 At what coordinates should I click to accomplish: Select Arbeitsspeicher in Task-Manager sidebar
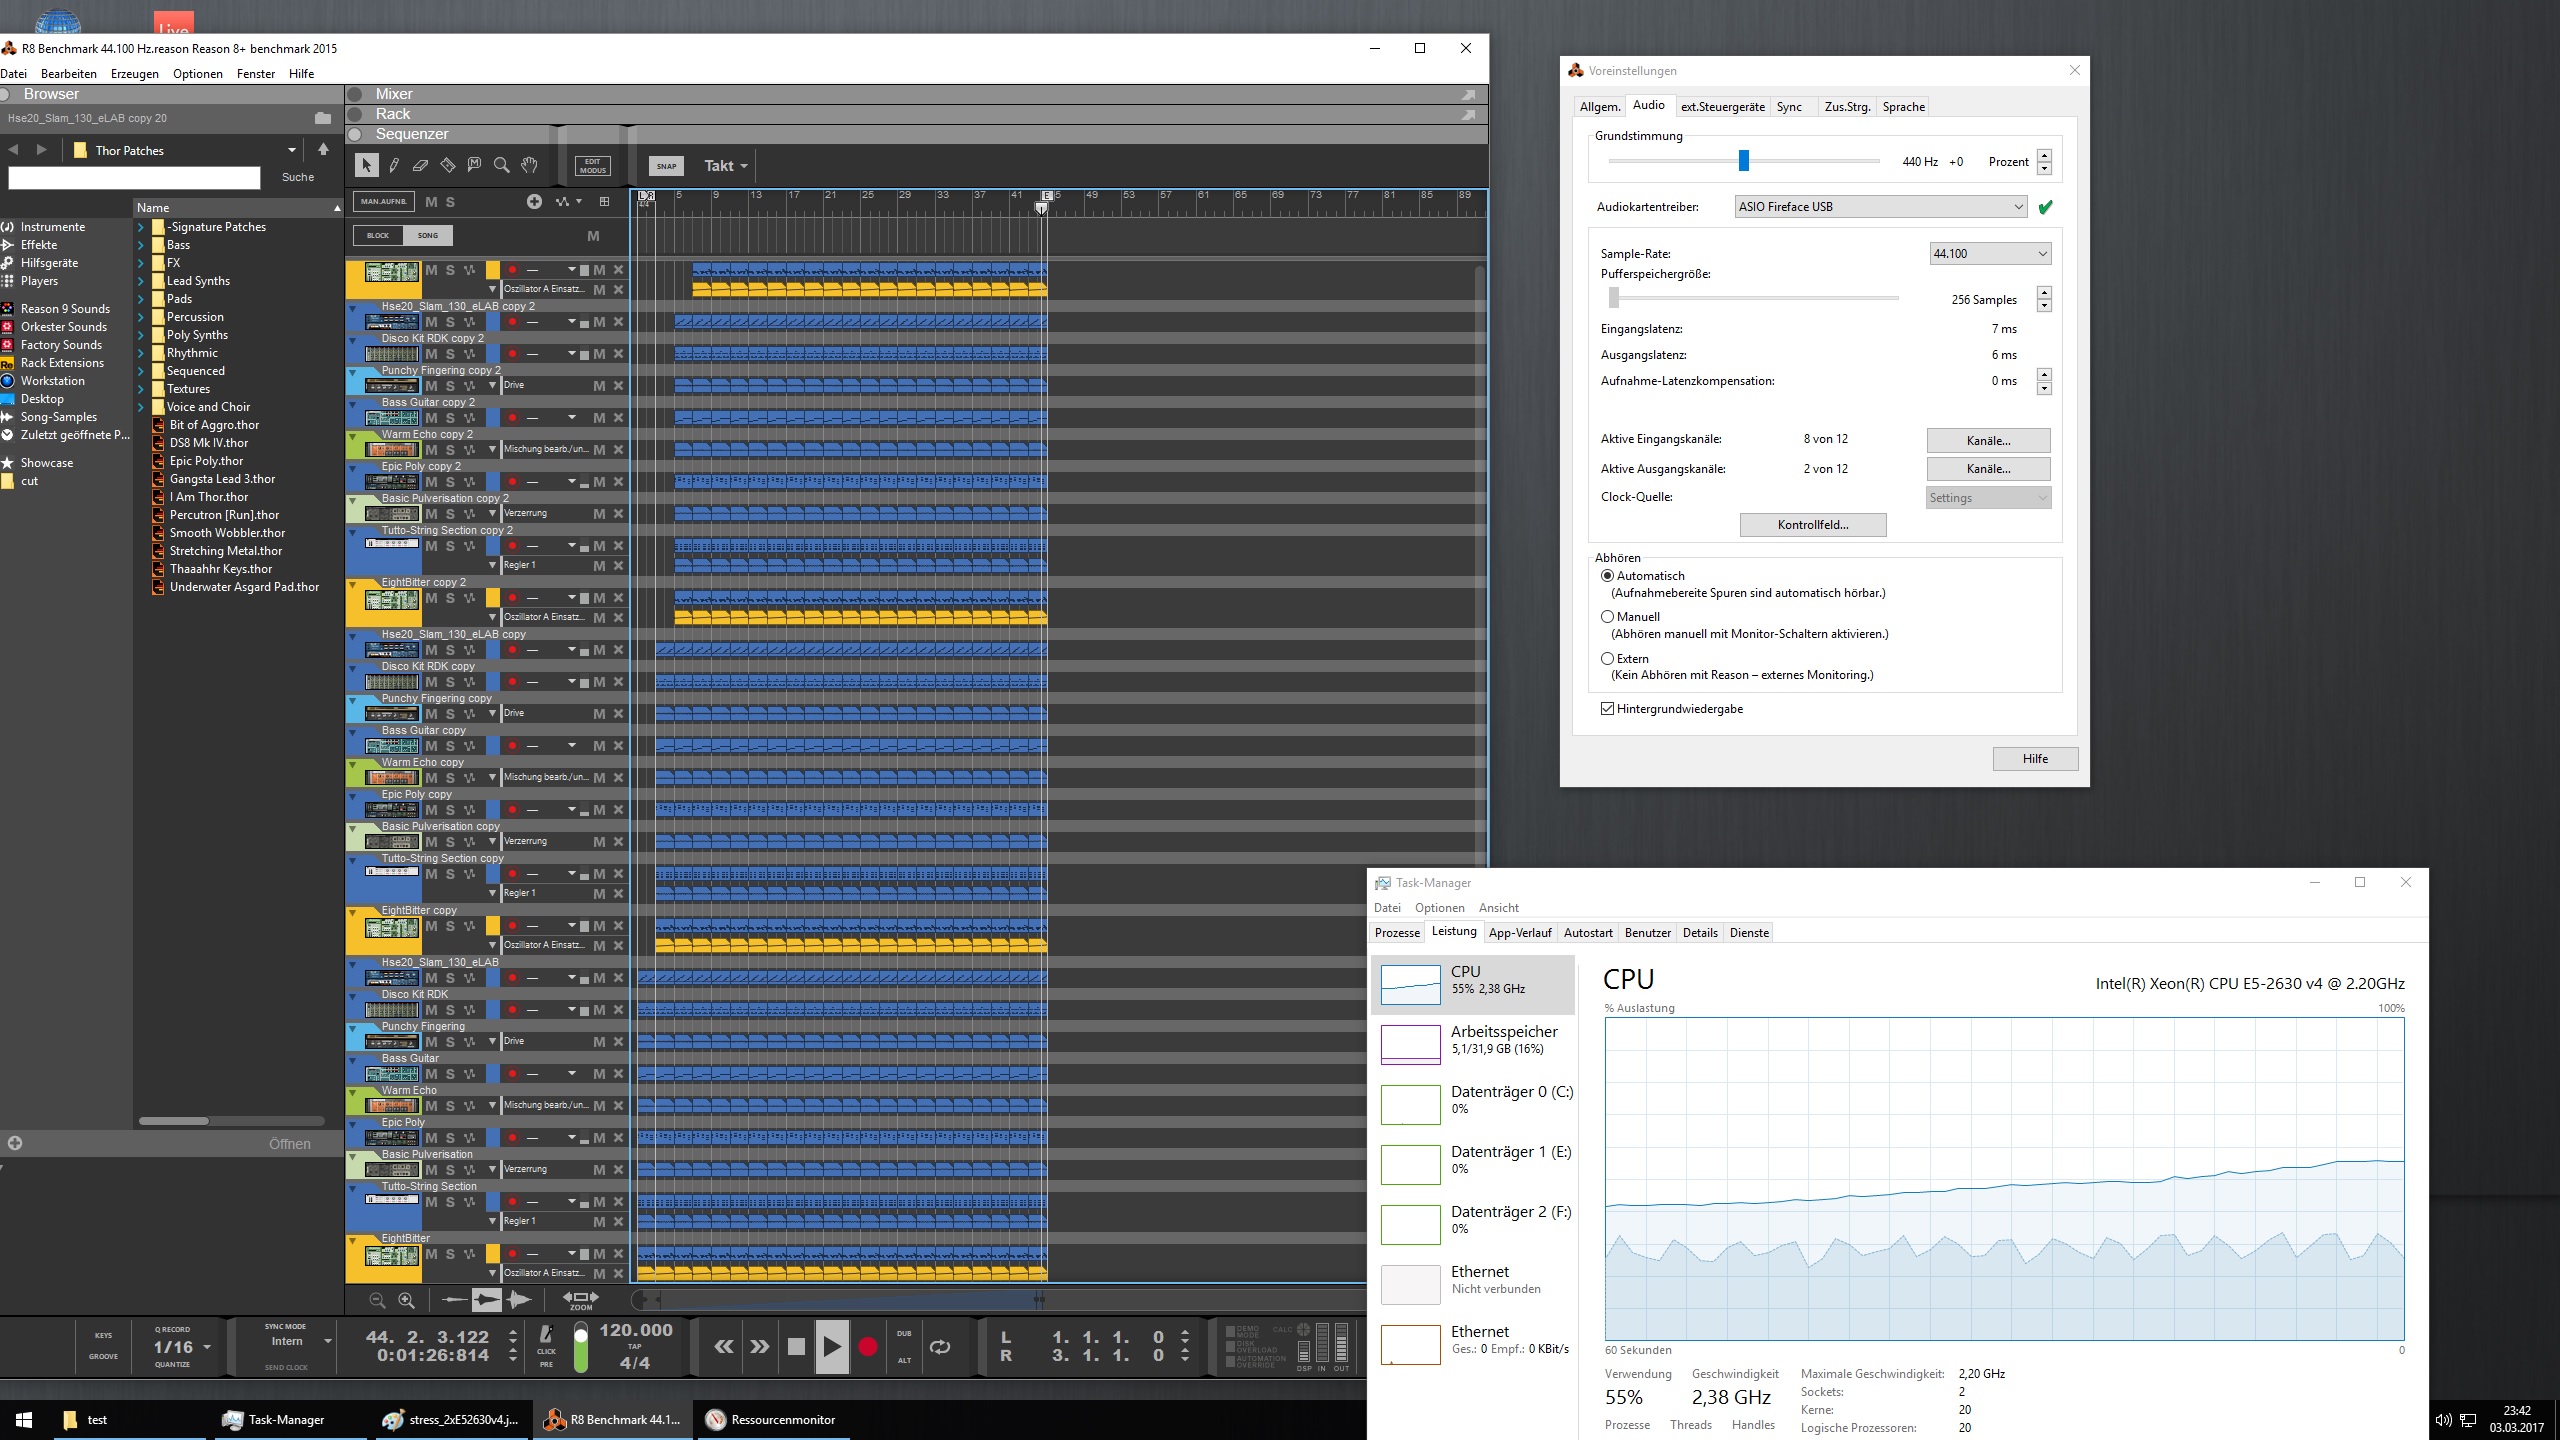pyautogui.click(x=1473, y=1044)
